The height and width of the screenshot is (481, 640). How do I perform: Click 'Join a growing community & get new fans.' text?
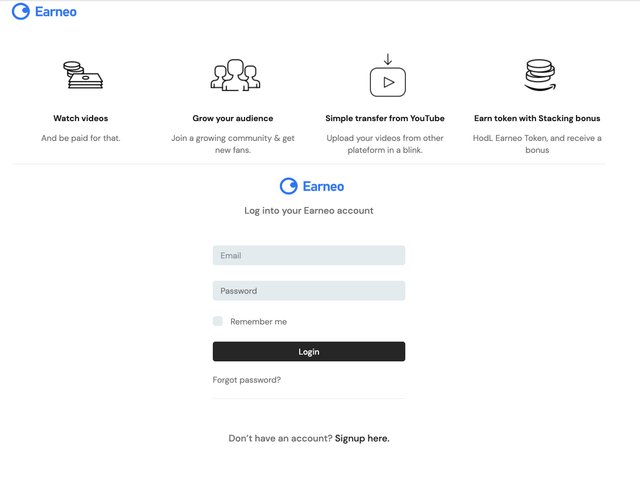[233, 144]
